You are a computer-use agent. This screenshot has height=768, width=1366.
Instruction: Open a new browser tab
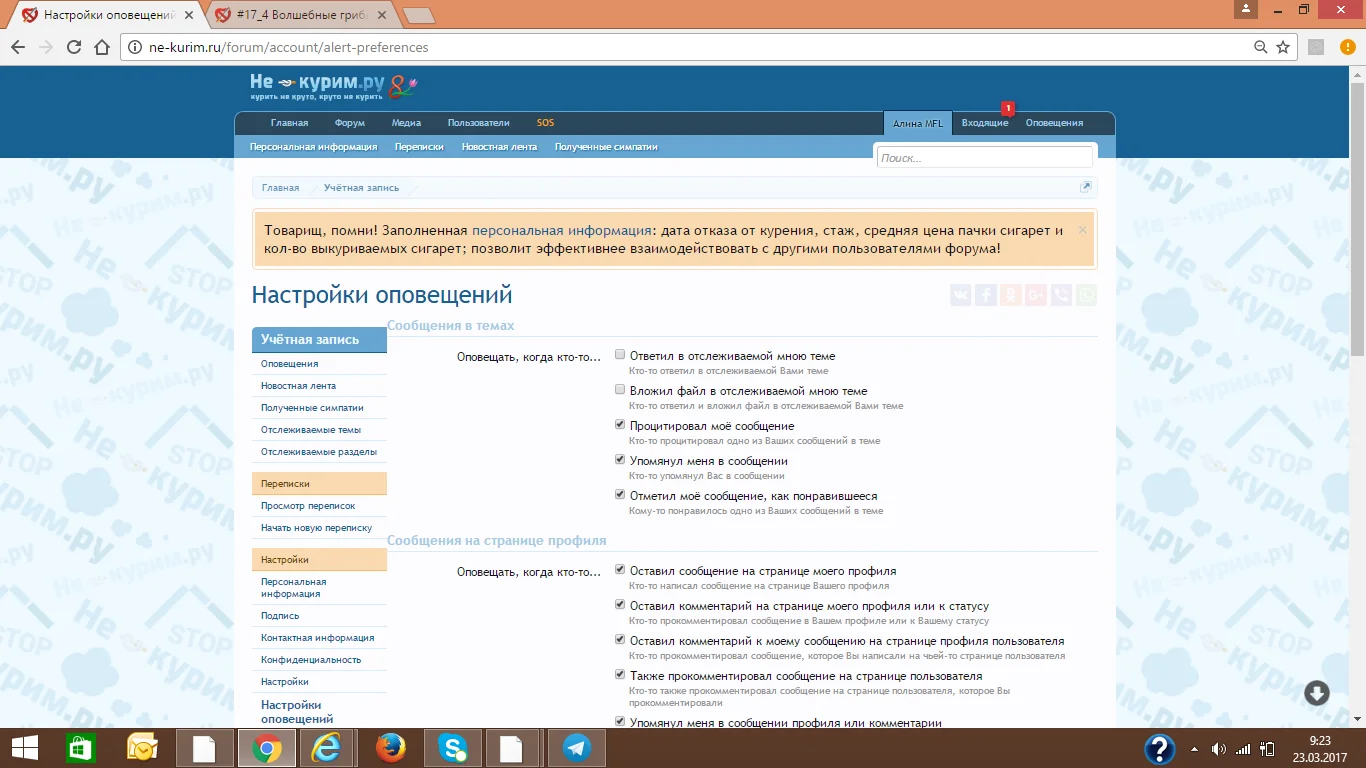(x=418, y=15)
